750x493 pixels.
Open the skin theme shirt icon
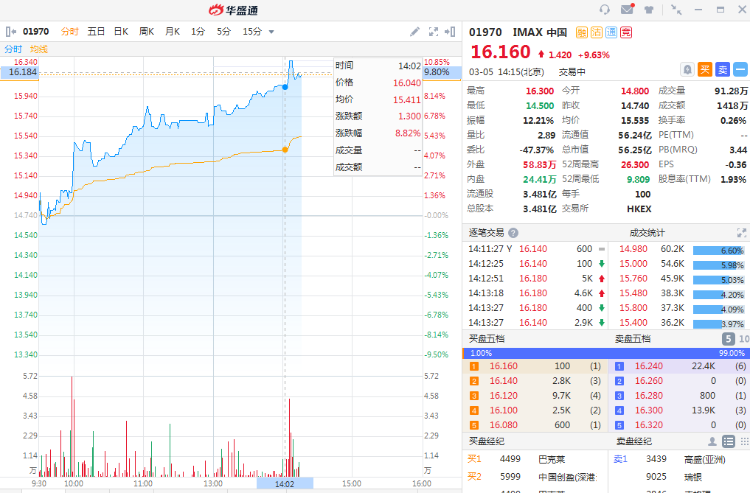[x=649, y=10]
